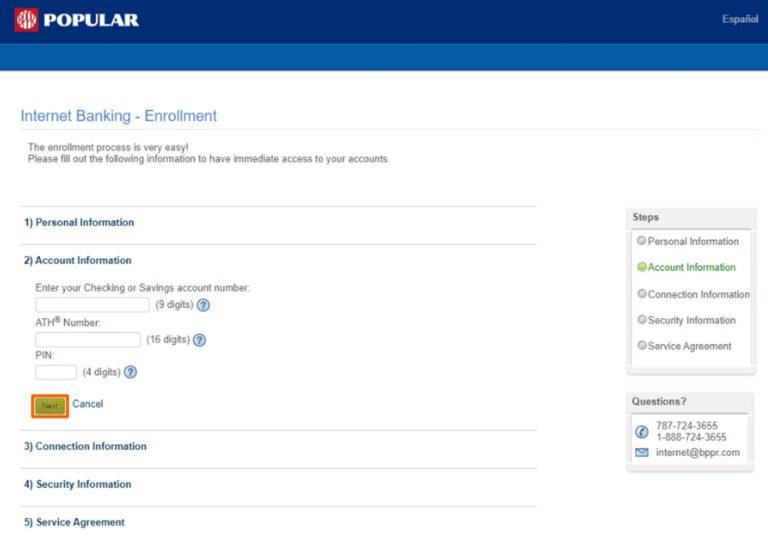
Task: Expand the 4) Security Information section
Action: point(78,484)
